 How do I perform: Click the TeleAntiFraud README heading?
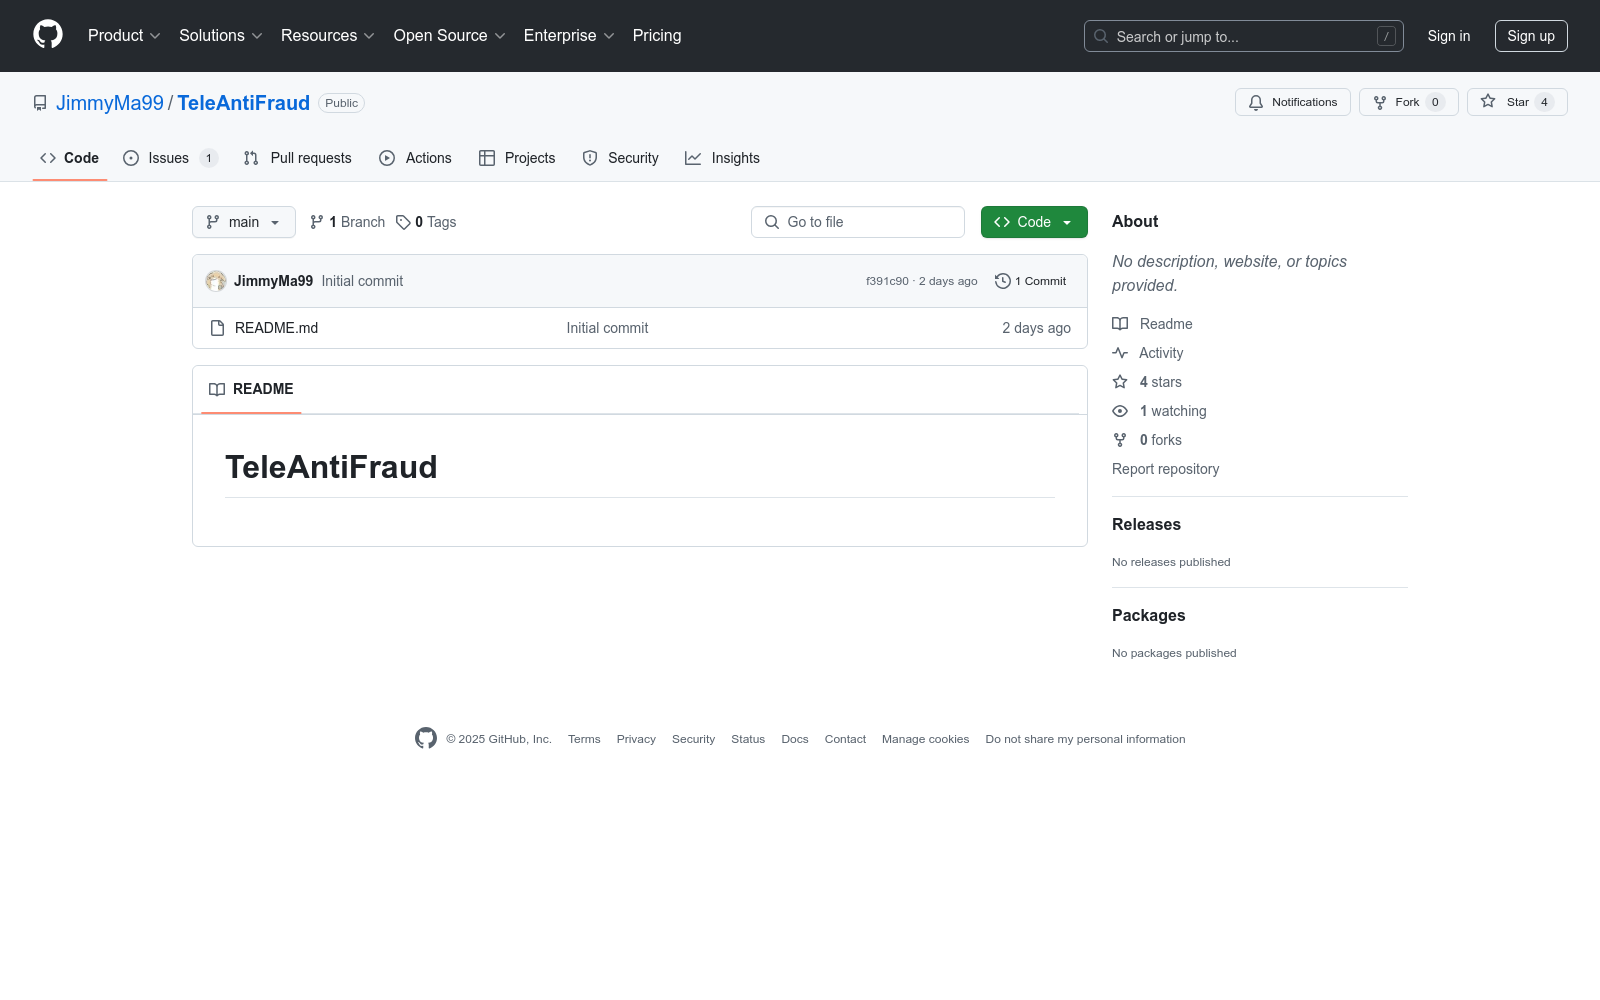click(x=331, y=467)
